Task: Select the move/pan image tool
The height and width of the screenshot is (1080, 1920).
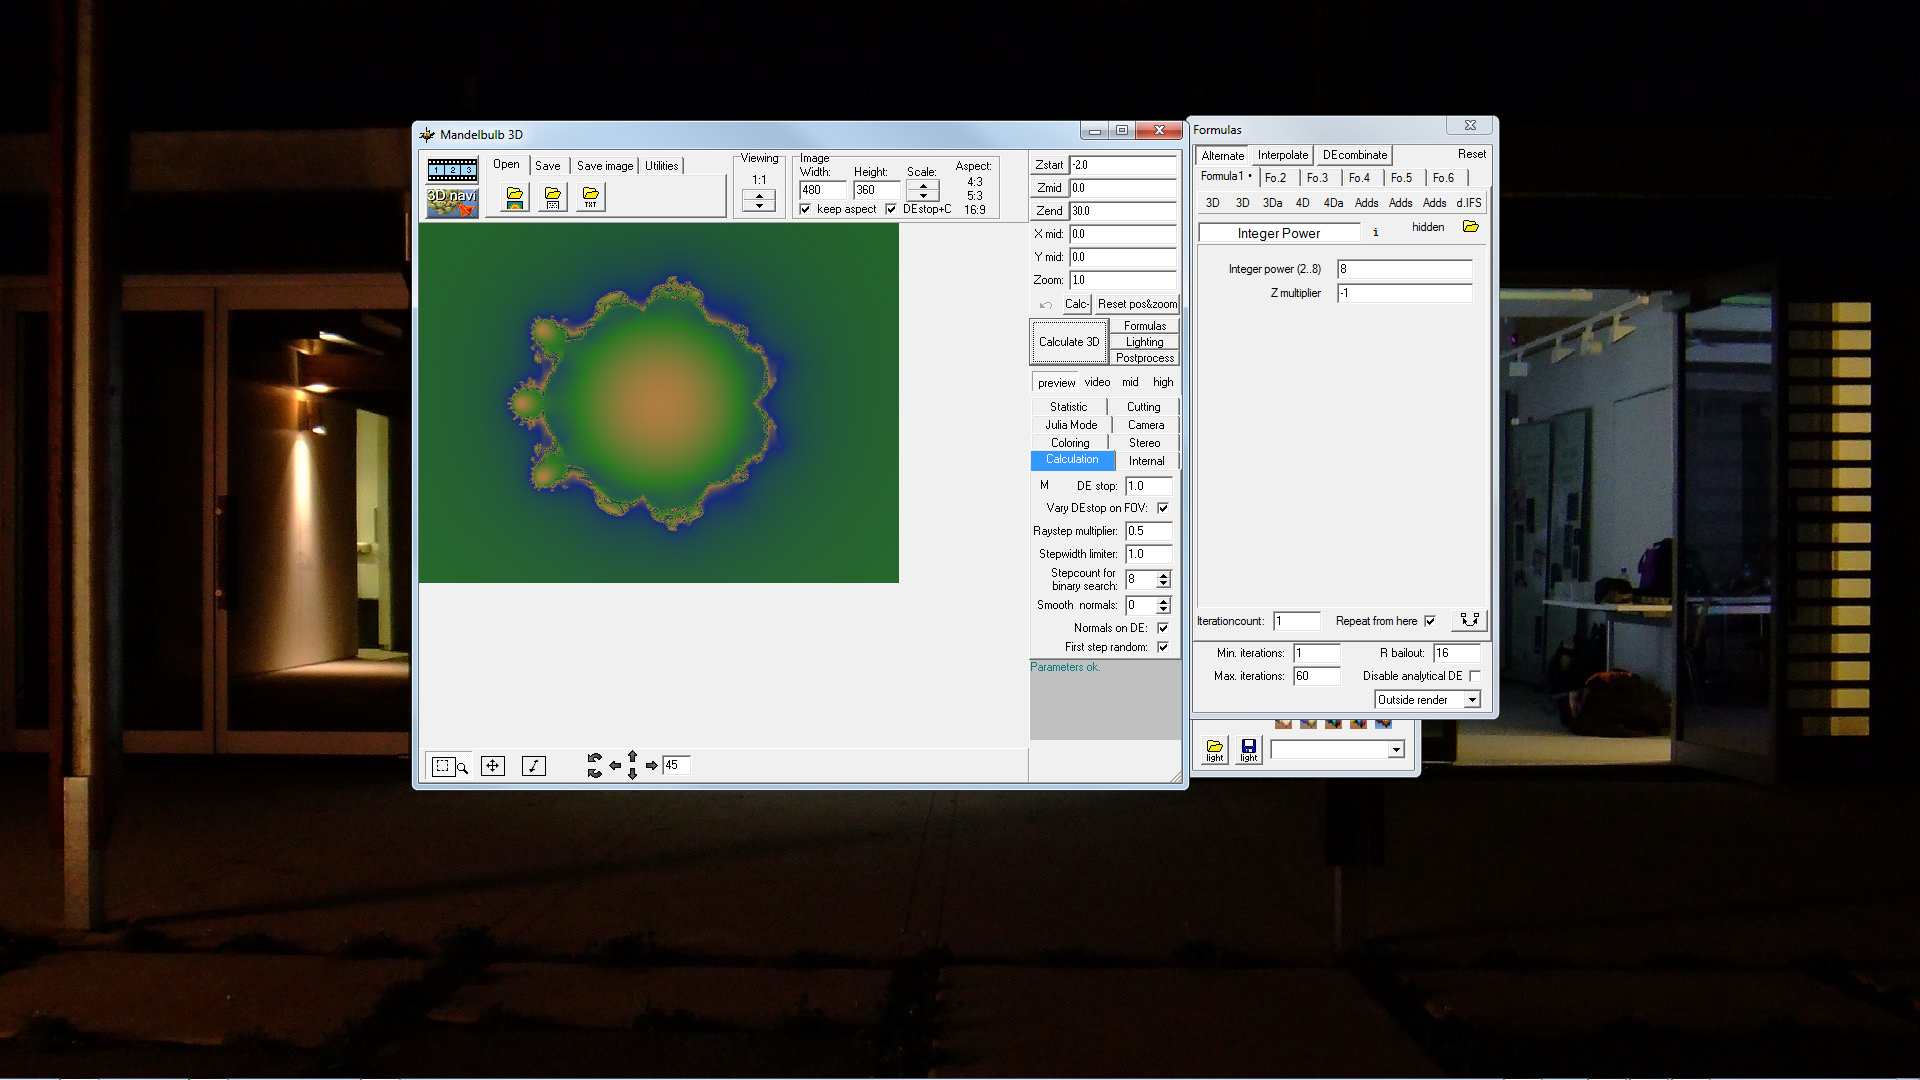Action: pos(492,766)
